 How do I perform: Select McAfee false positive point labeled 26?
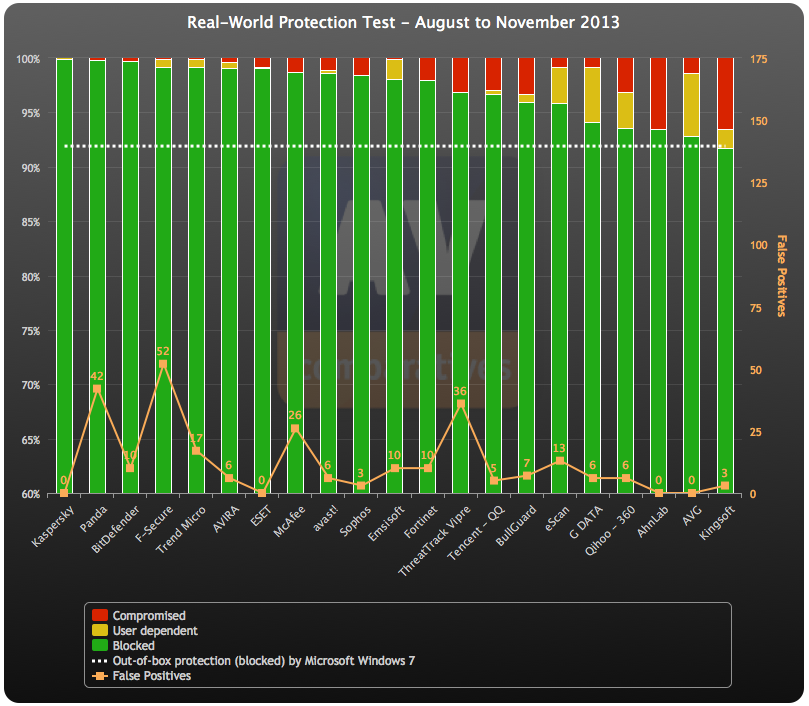coord(295,429)
